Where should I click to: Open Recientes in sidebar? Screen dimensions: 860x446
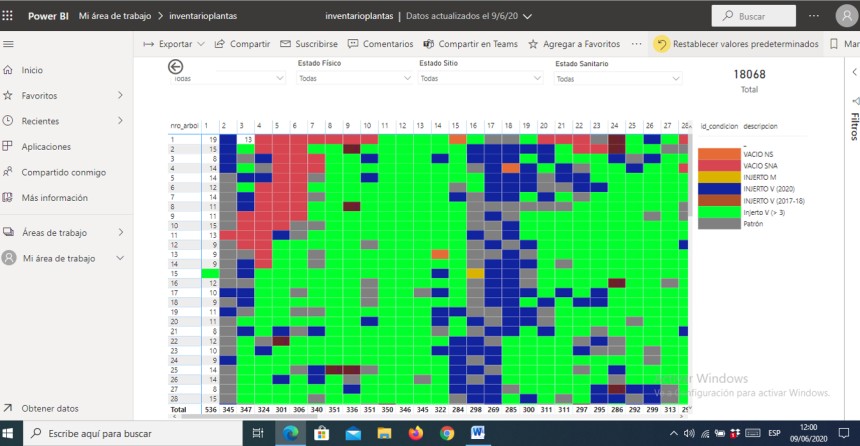pyautogui.click(x=40, y=121)
